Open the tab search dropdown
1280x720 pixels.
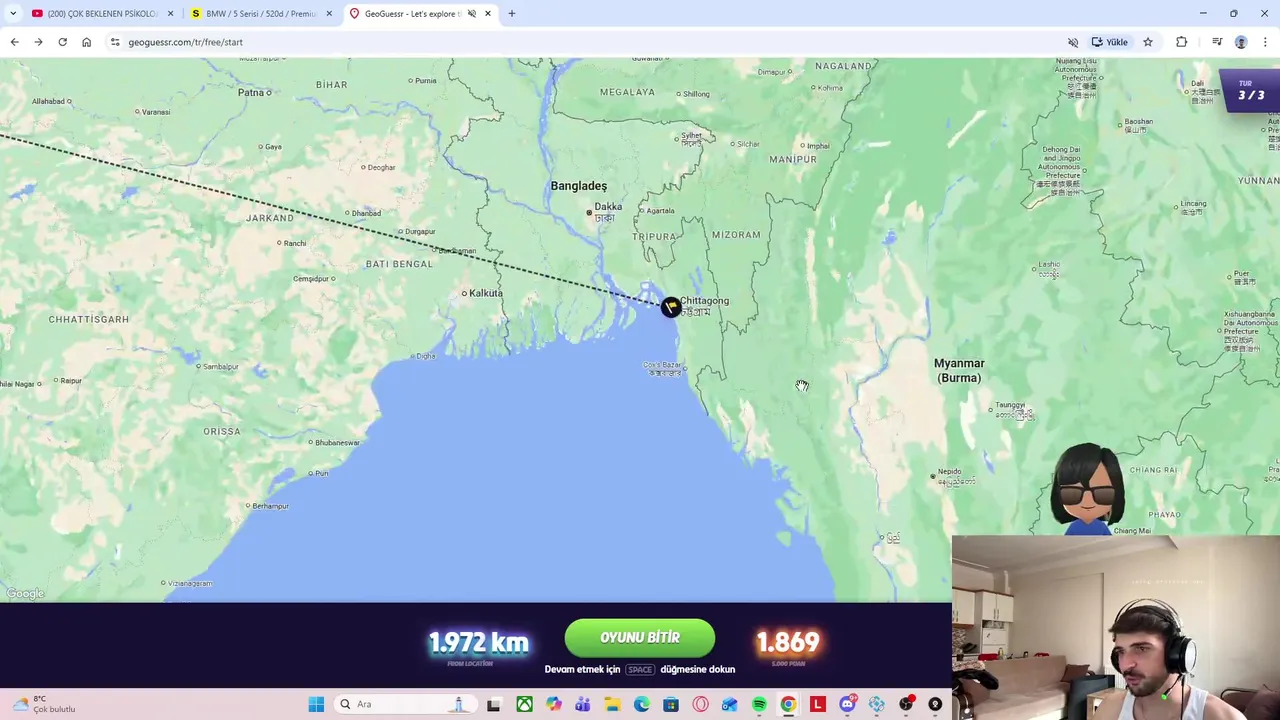tap(13, 14)
